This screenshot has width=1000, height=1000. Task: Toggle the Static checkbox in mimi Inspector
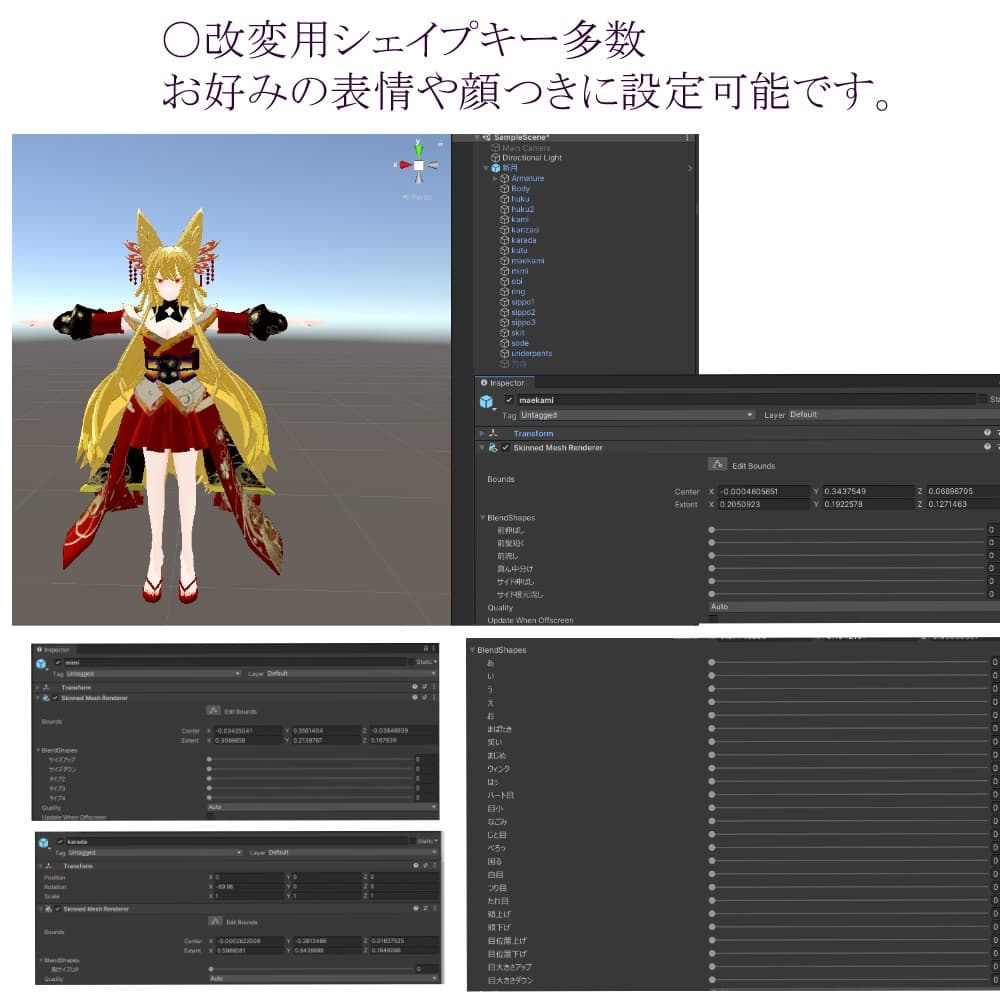[x=411, y=663]
